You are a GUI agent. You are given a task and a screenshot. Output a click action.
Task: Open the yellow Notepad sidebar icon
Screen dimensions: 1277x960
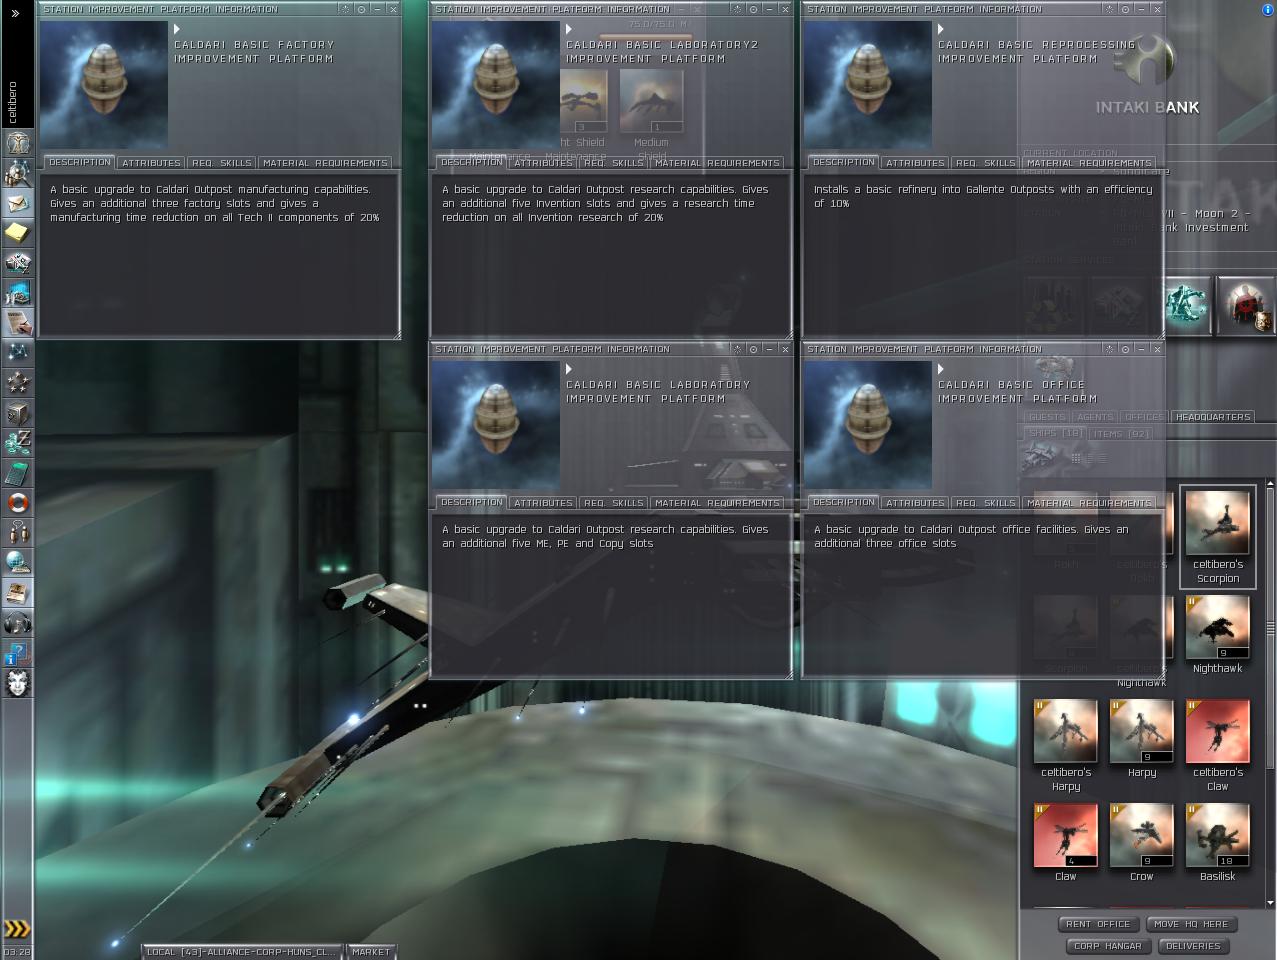(17, 233)
